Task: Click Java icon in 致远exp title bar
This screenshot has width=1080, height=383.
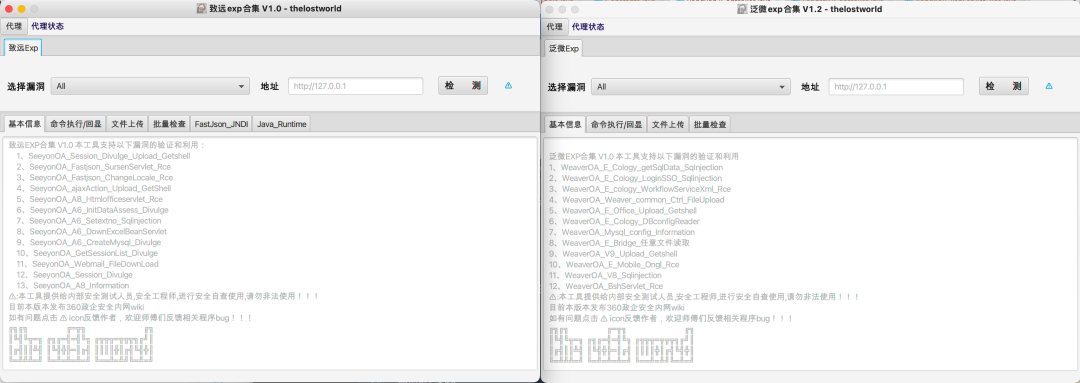Action: (x=201, y=9)
